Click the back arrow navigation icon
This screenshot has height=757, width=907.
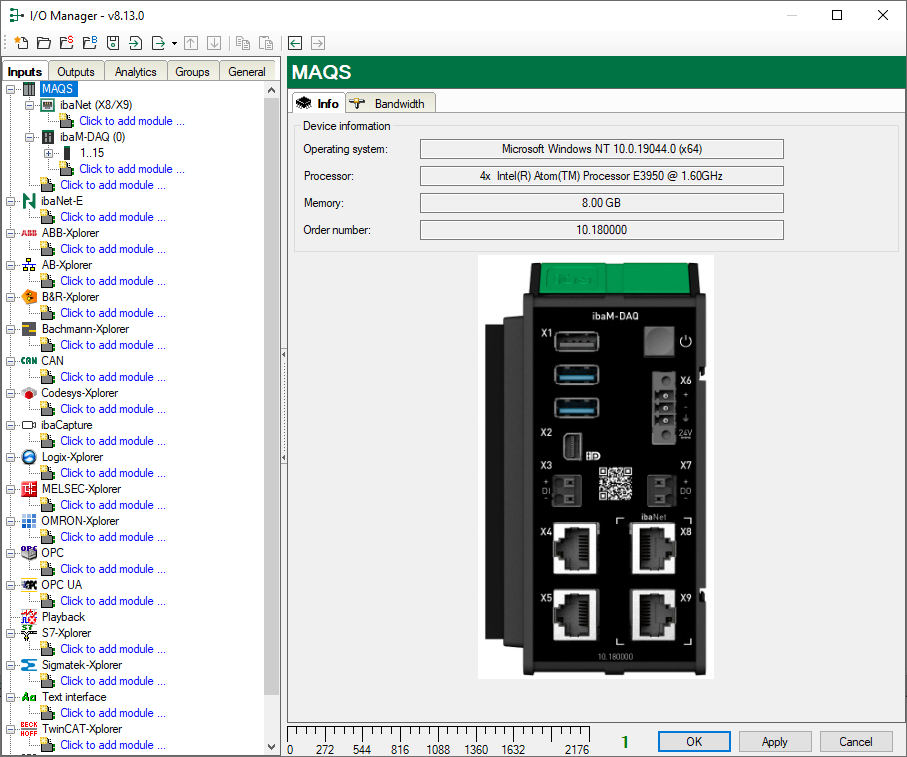tap(295, 43)
